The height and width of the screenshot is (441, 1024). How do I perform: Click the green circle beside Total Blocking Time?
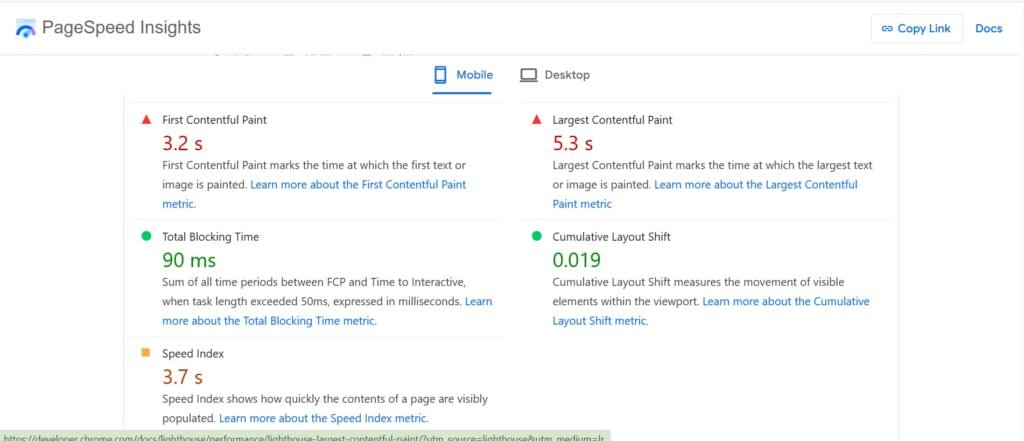pos(146,236)
